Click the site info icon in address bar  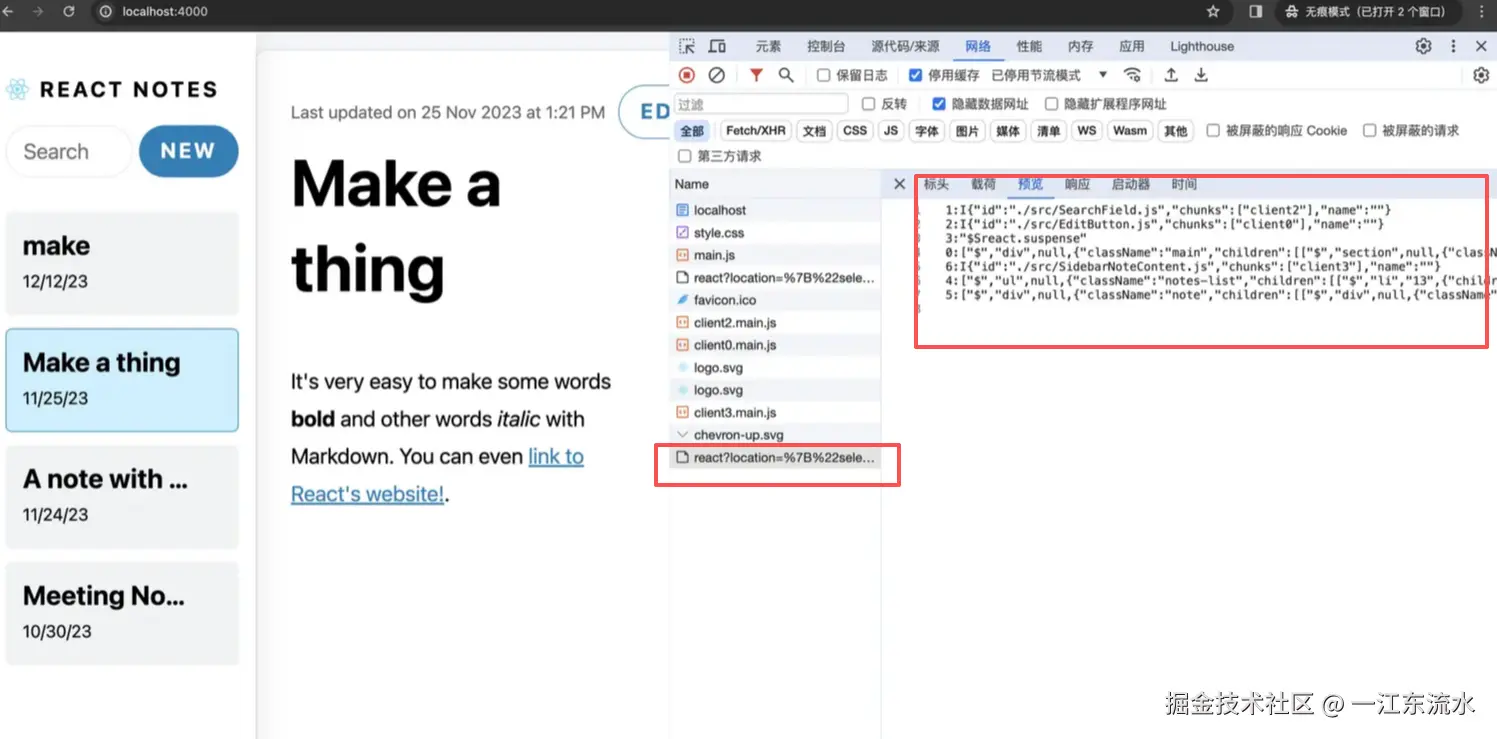click(x=105, y=12)
